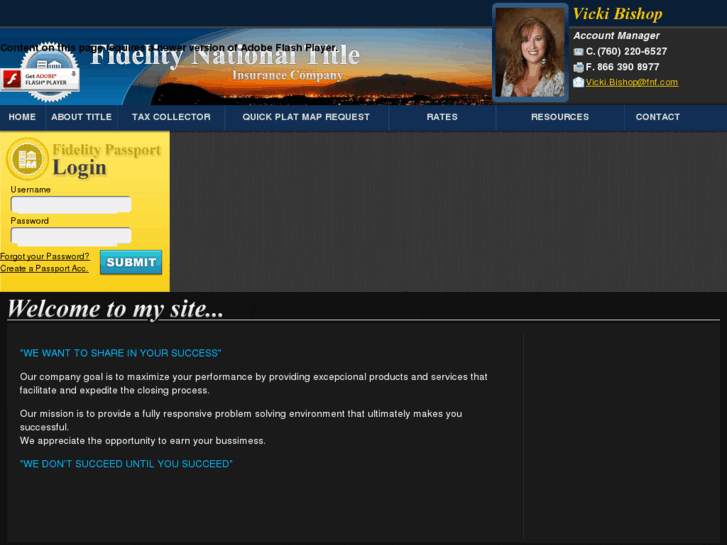
Task: Click the Insurance Company subtitle text
Action: [x=287, y=76]
